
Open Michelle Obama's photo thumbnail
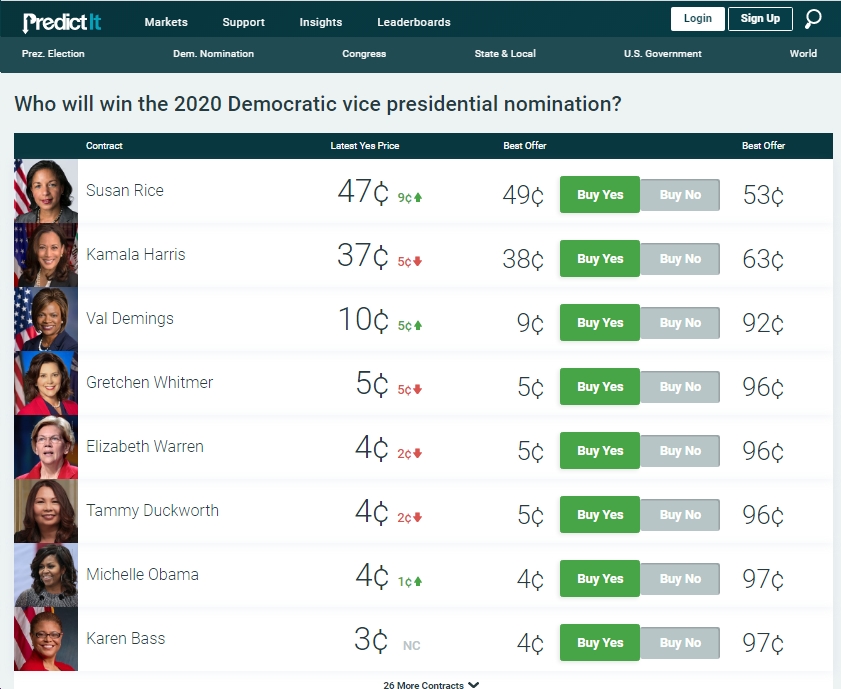46,575
